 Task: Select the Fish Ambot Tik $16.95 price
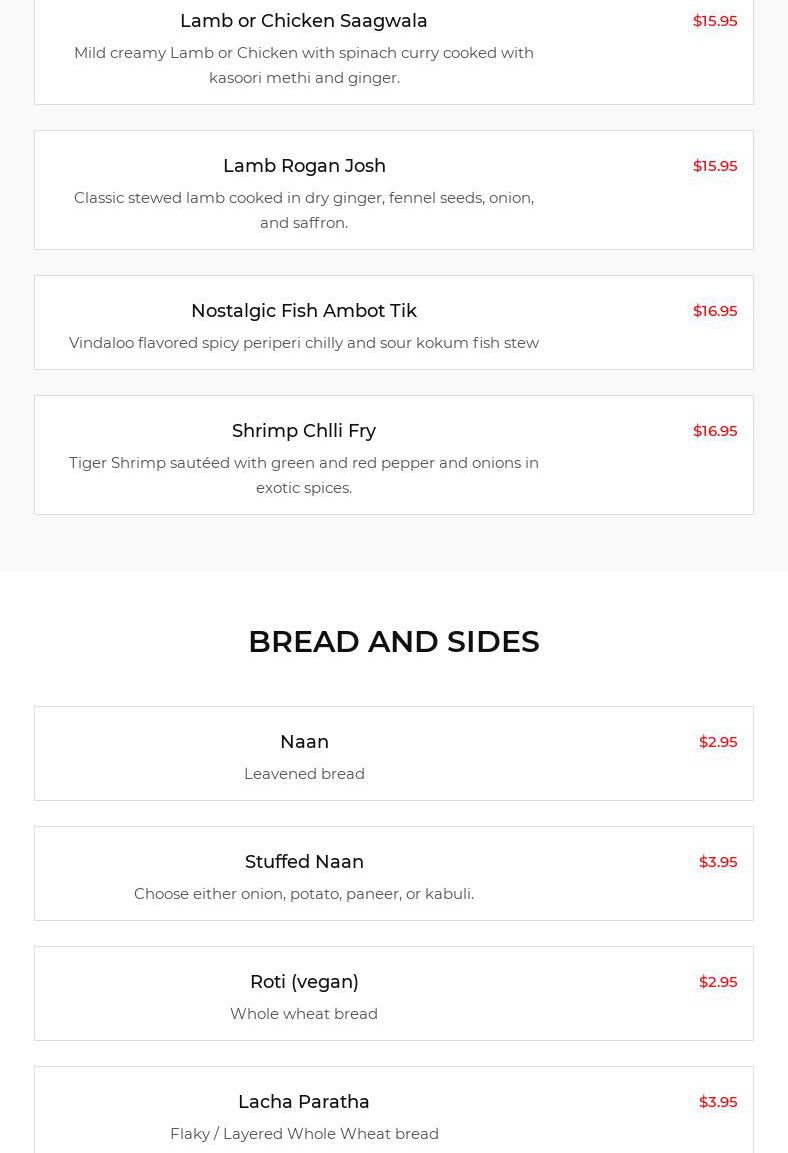[x=714, y=311]
